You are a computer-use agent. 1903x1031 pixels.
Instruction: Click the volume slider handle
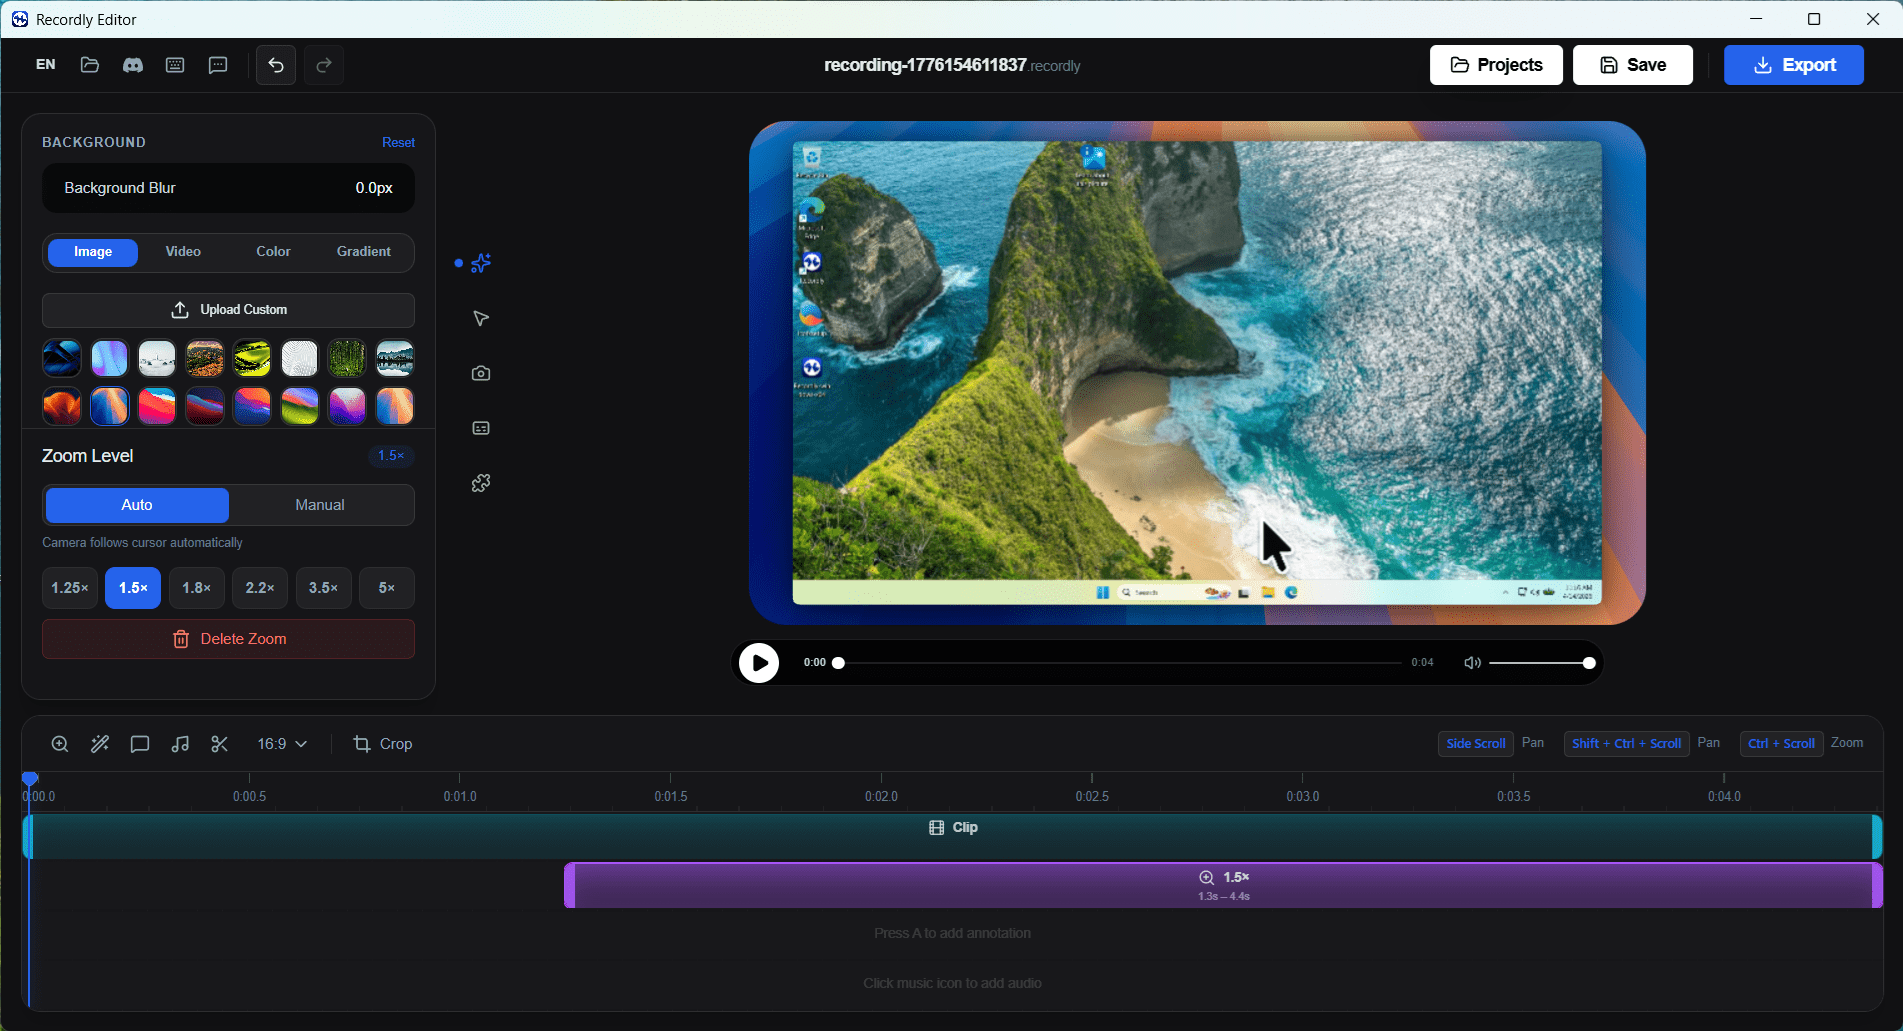tap(1588, 663)
